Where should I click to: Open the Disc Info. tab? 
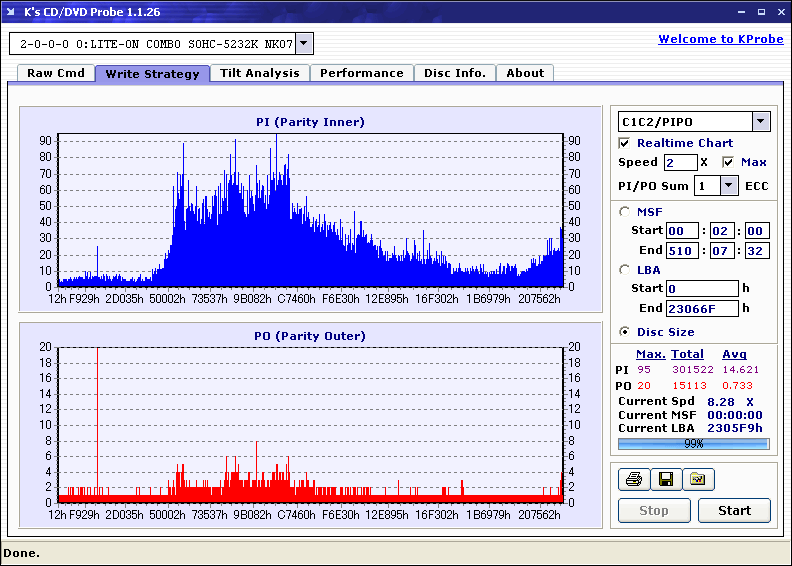point(455,73)
